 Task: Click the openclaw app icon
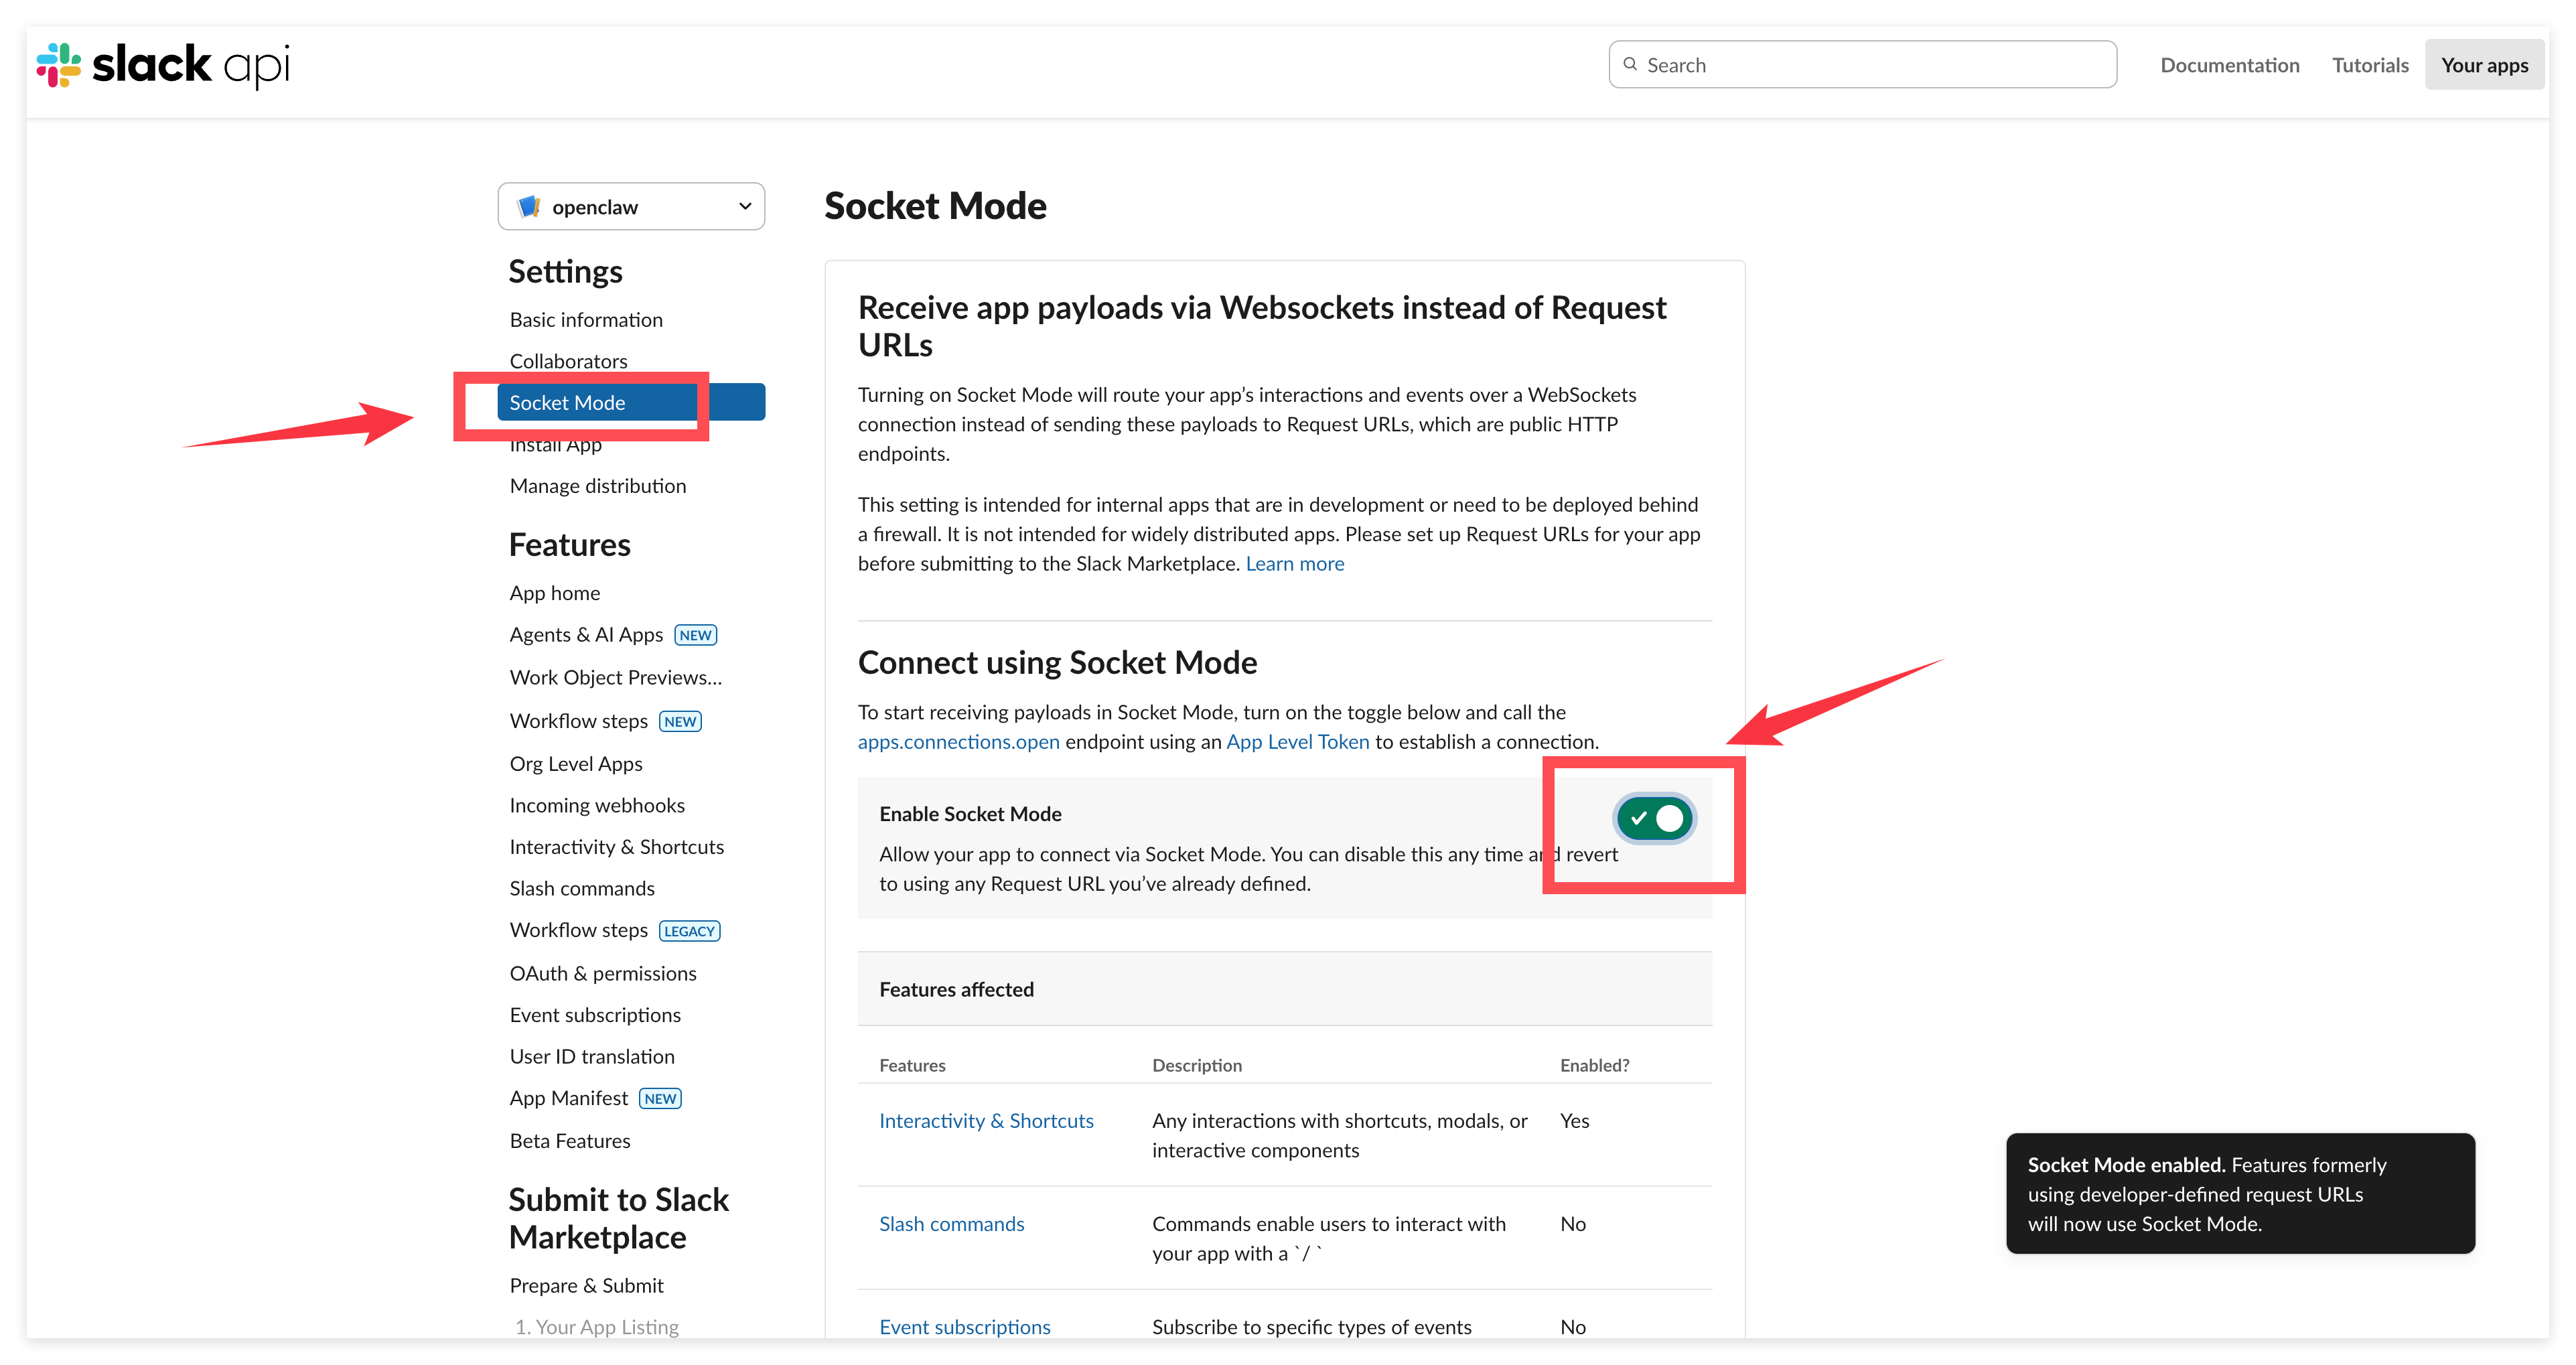(x=528, y=207)
